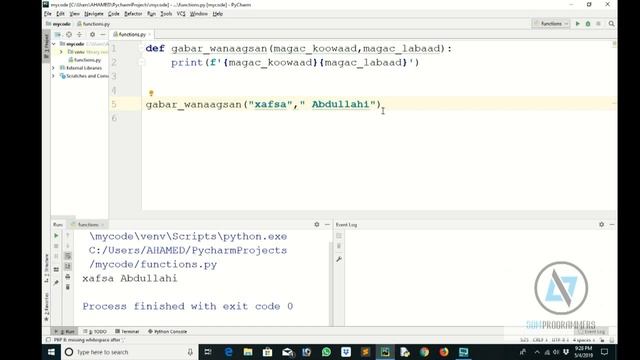Click the stop icon in top toolbar
Viewport: 640px width, 360px height.
pos(598,24)
